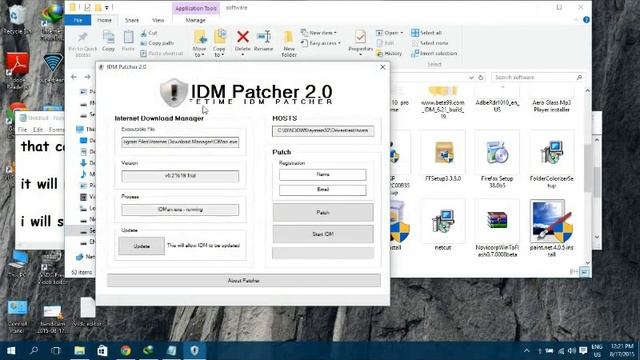This screenshot has width=640, height=360.
Task: Click the Properties ribbon icon
Action: click(360, 38)
